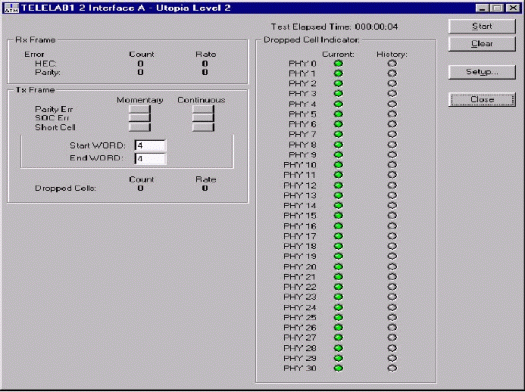Click PHY 23 current green indicator
Screen dimensions: 525x392
click(x=339, y=297)
